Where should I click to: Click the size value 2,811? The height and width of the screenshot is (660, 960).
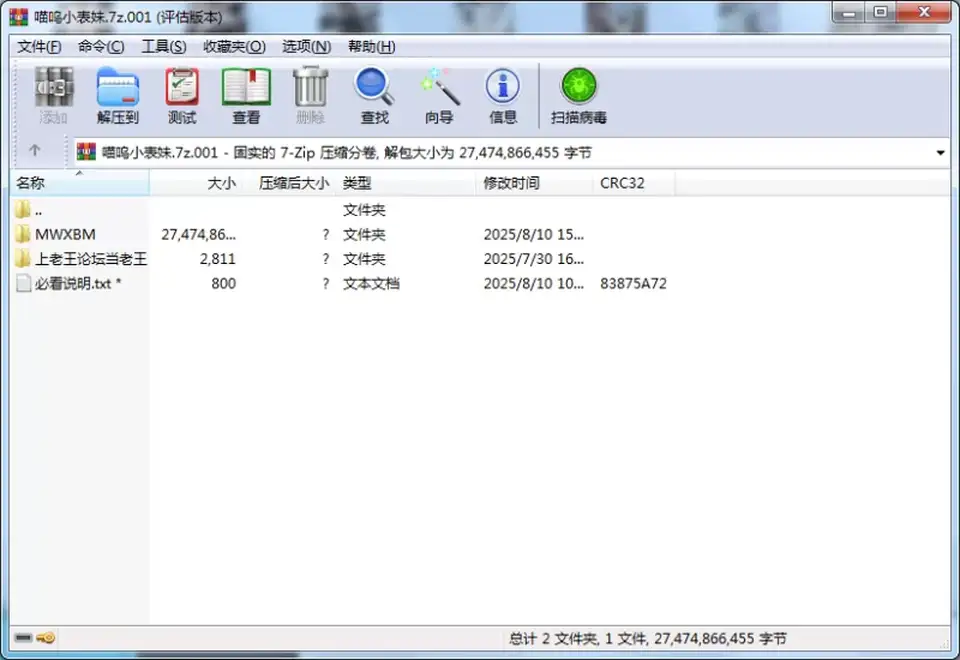[217, 259]
